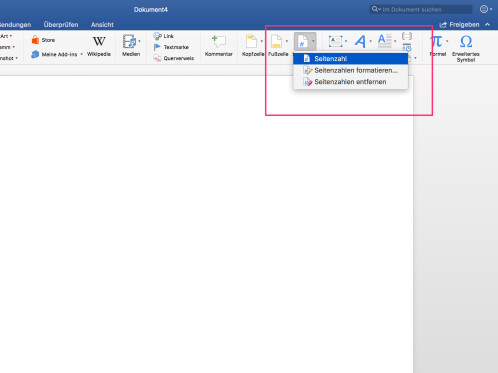The width and height of the screenshot is (498, 373).
Task: Switch to the Überprüfen tab
Action: pyautogui.click(x=61, y=25)
